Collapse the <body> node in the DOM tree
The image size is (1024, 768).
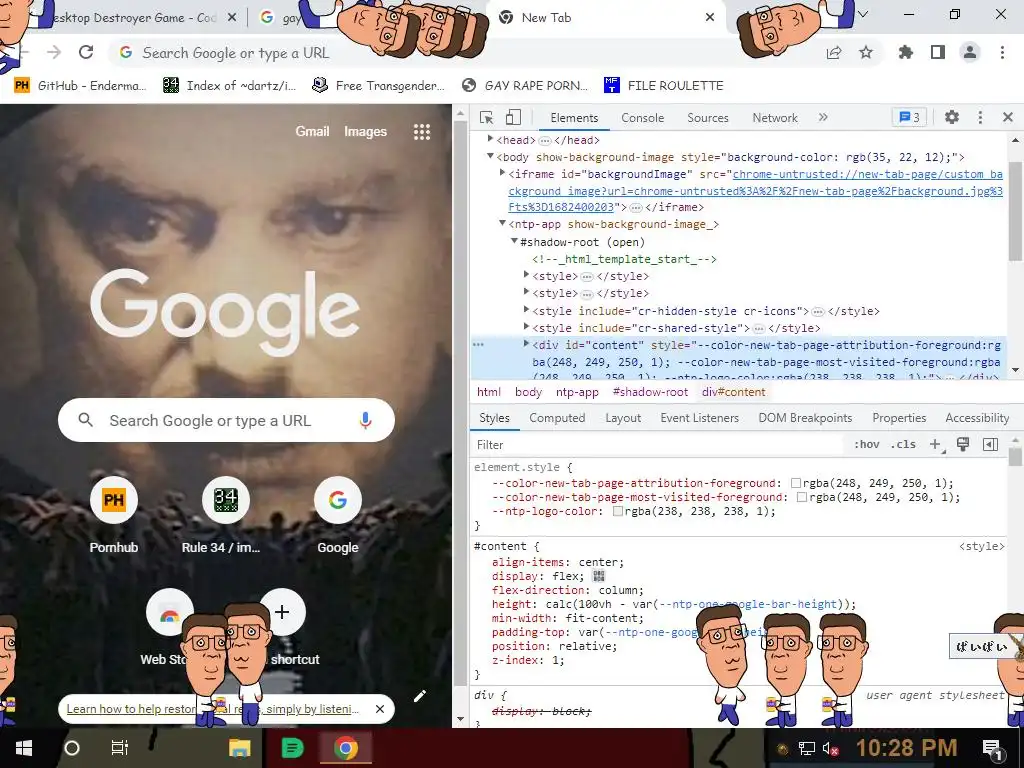490,156
